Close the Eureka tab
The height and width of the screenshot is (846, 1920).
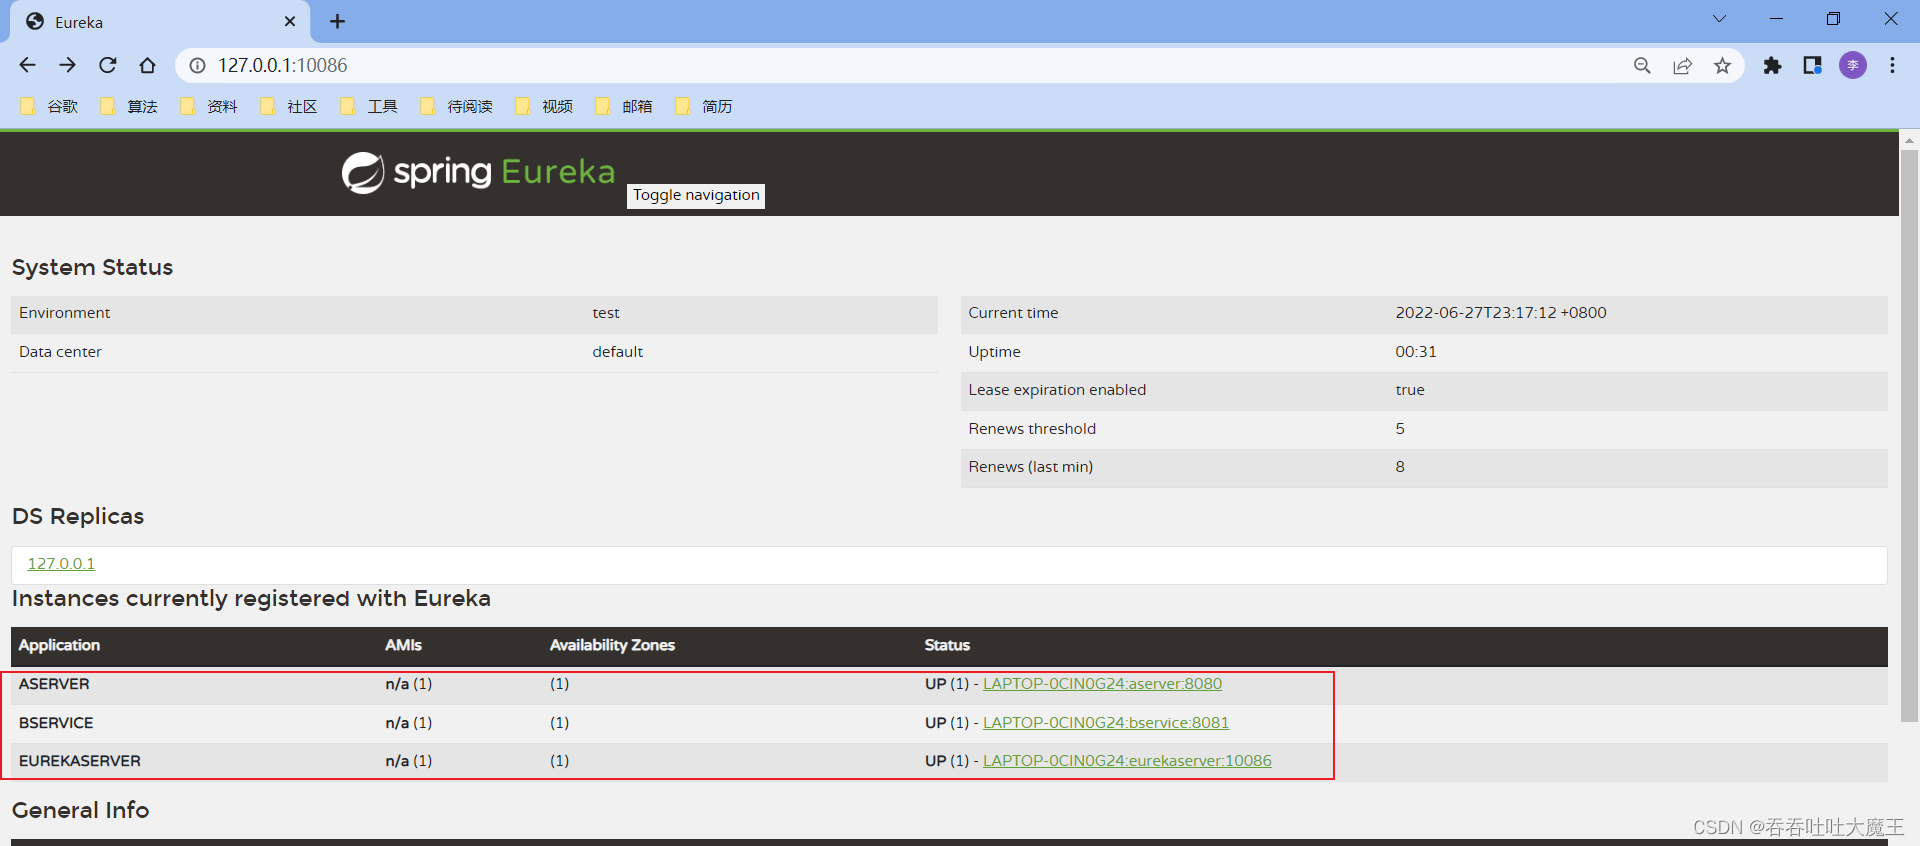pyautogui.click(x=290, y=21)
